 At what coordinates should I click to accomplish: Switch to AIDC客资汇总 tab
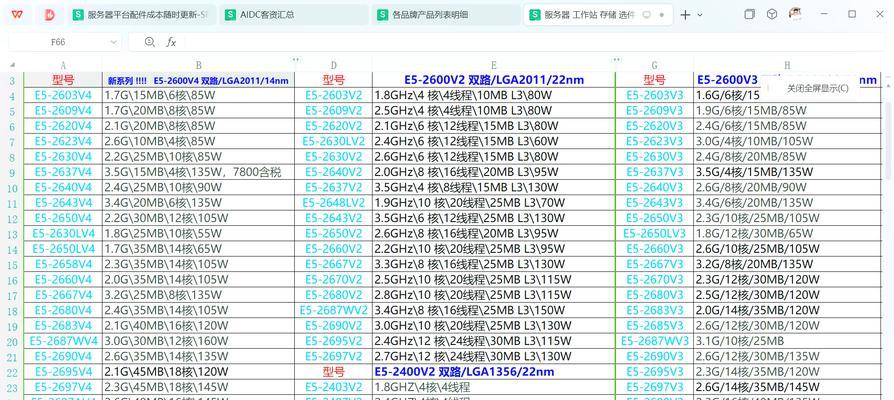point(294,15)
